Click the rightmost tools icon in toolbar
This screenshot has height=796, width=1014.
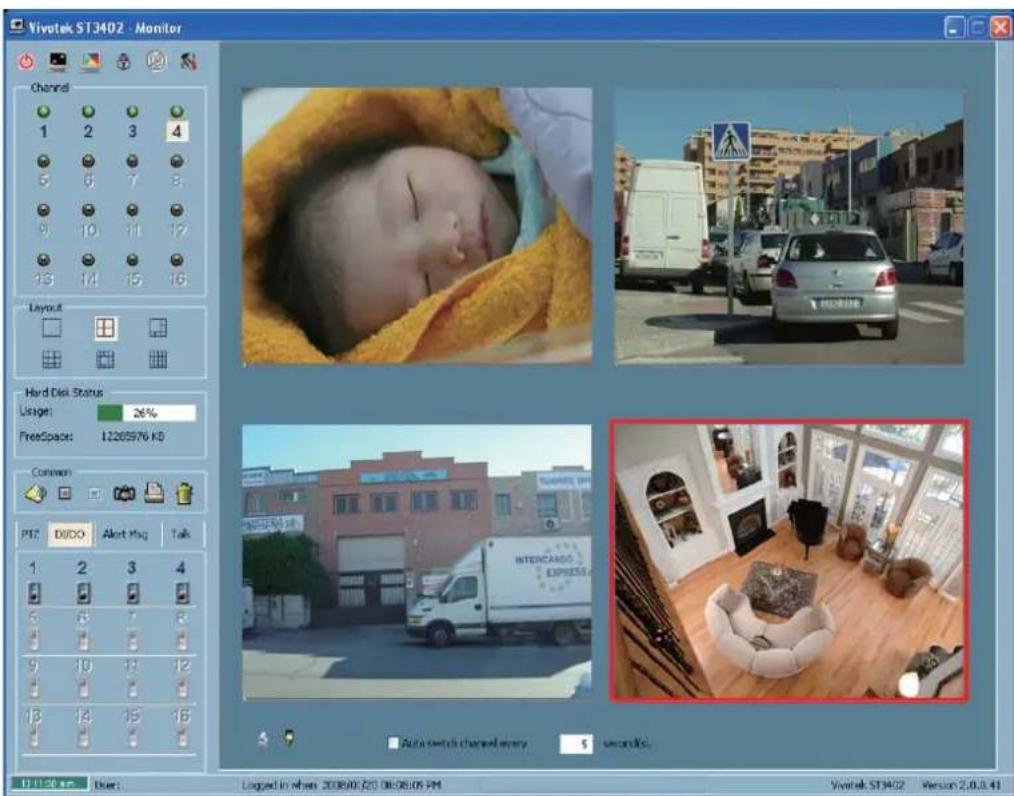[188, 61]
